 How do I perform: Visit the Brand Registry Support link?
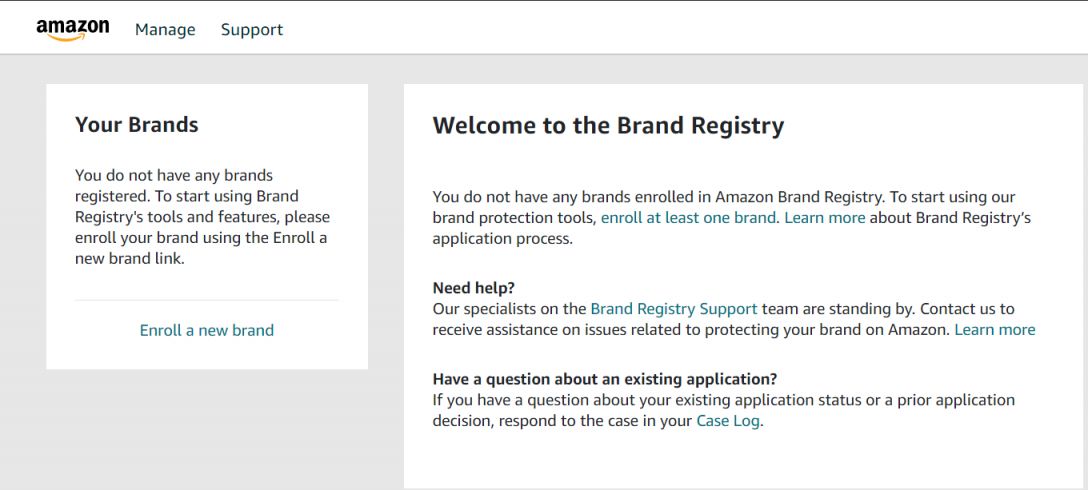pos(674,309)
